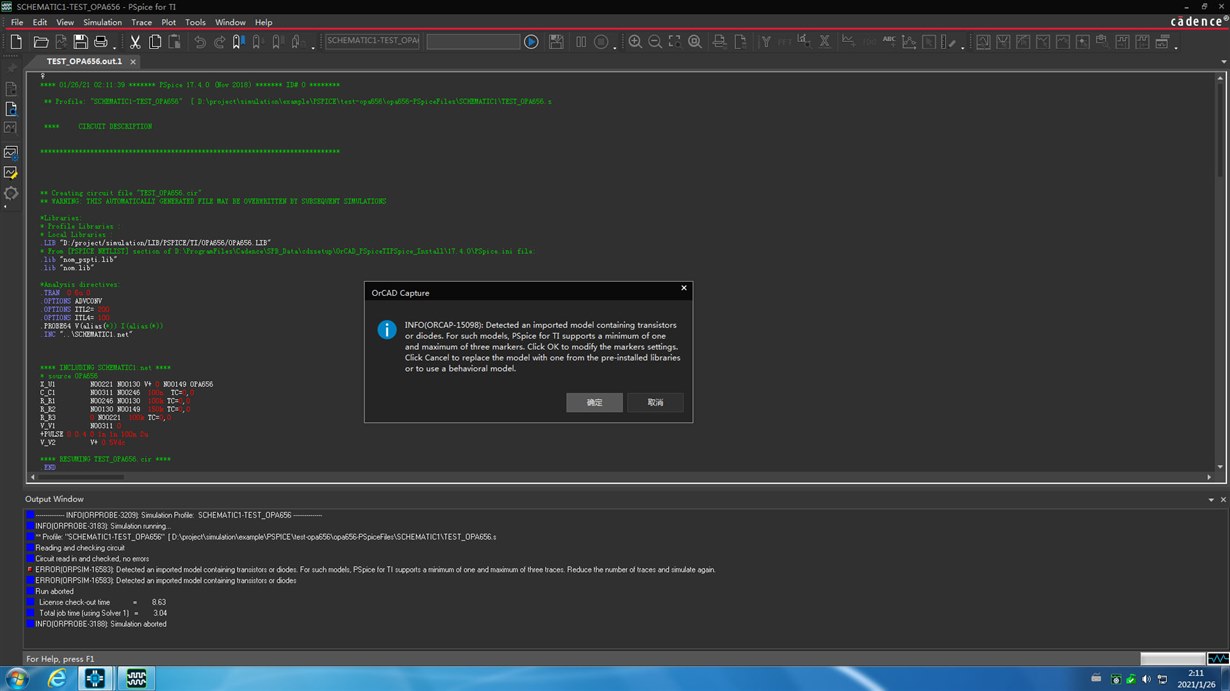Click the top document icon in left sidebar
Viewport: 1230px width, 691px height.
tap(11, 88)
